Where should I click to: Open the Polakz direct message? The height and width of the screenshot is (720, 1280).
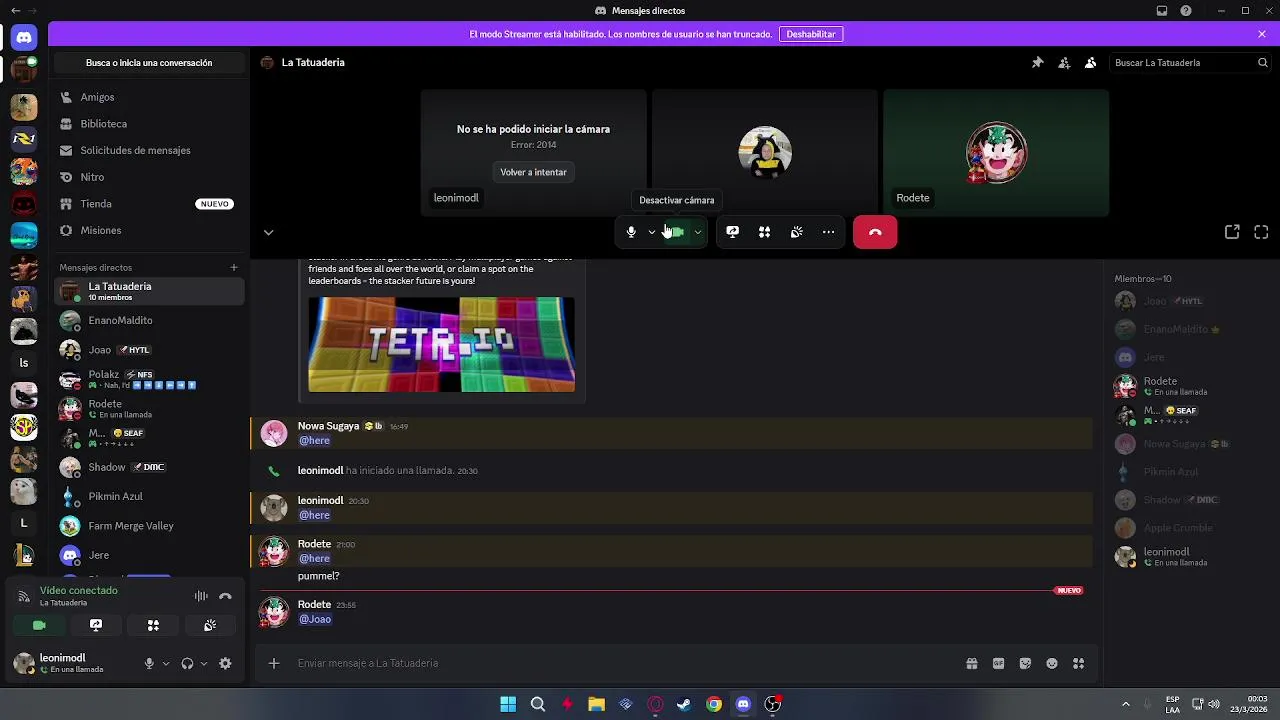click(149, 379)
